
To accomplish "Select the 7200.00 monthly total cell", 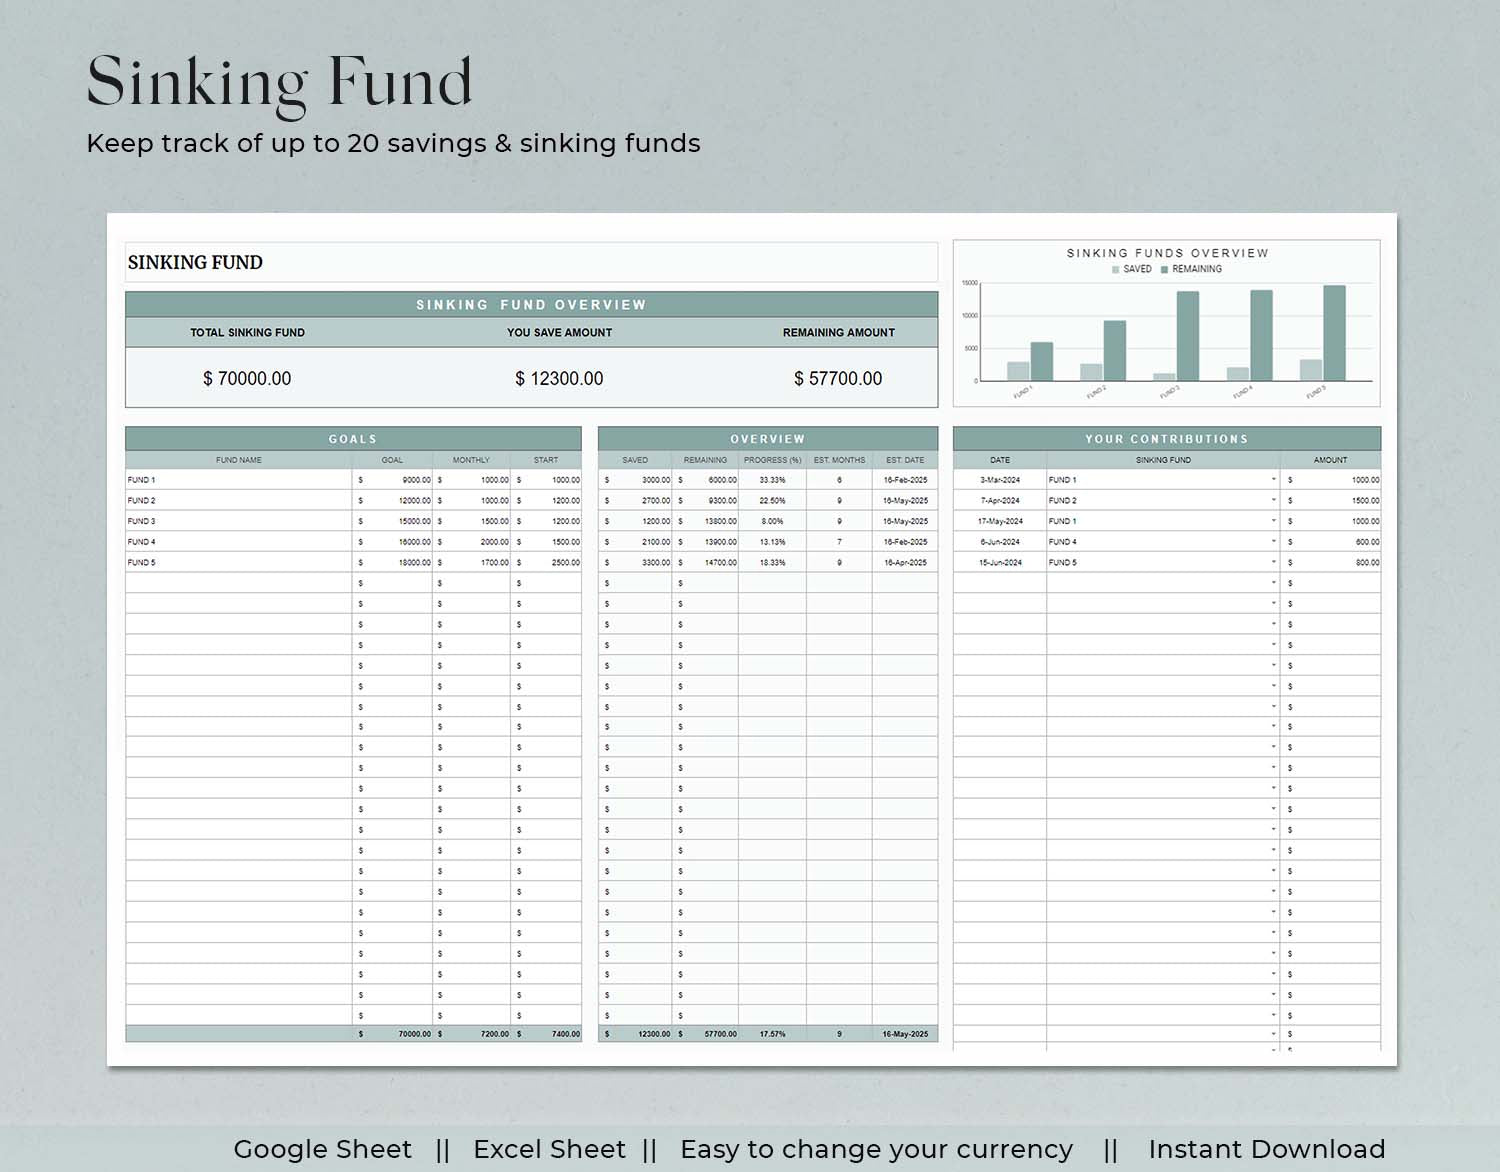I will [471, 1034].
